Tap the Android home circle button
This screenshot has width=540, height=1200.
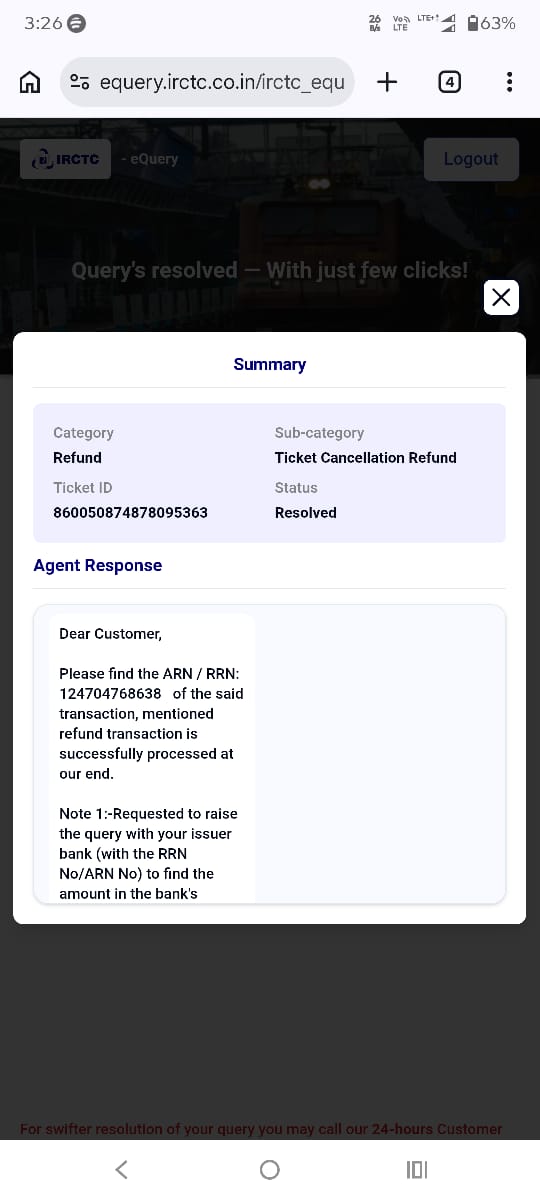click(269, 1169)
